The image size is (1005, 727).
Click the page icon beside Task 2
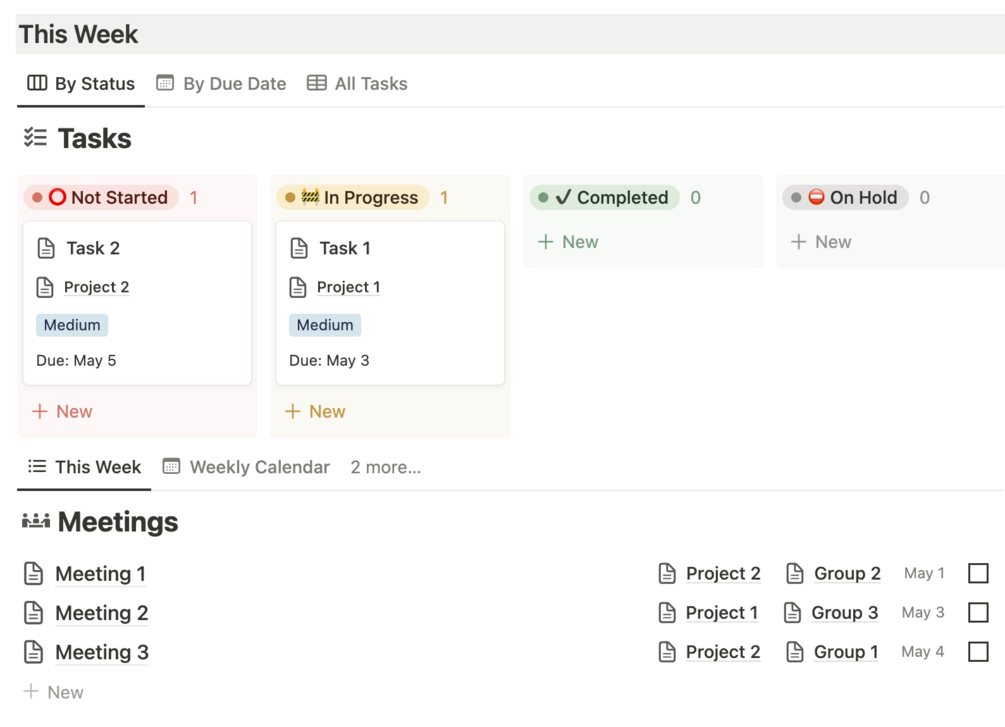pos(45,248)
